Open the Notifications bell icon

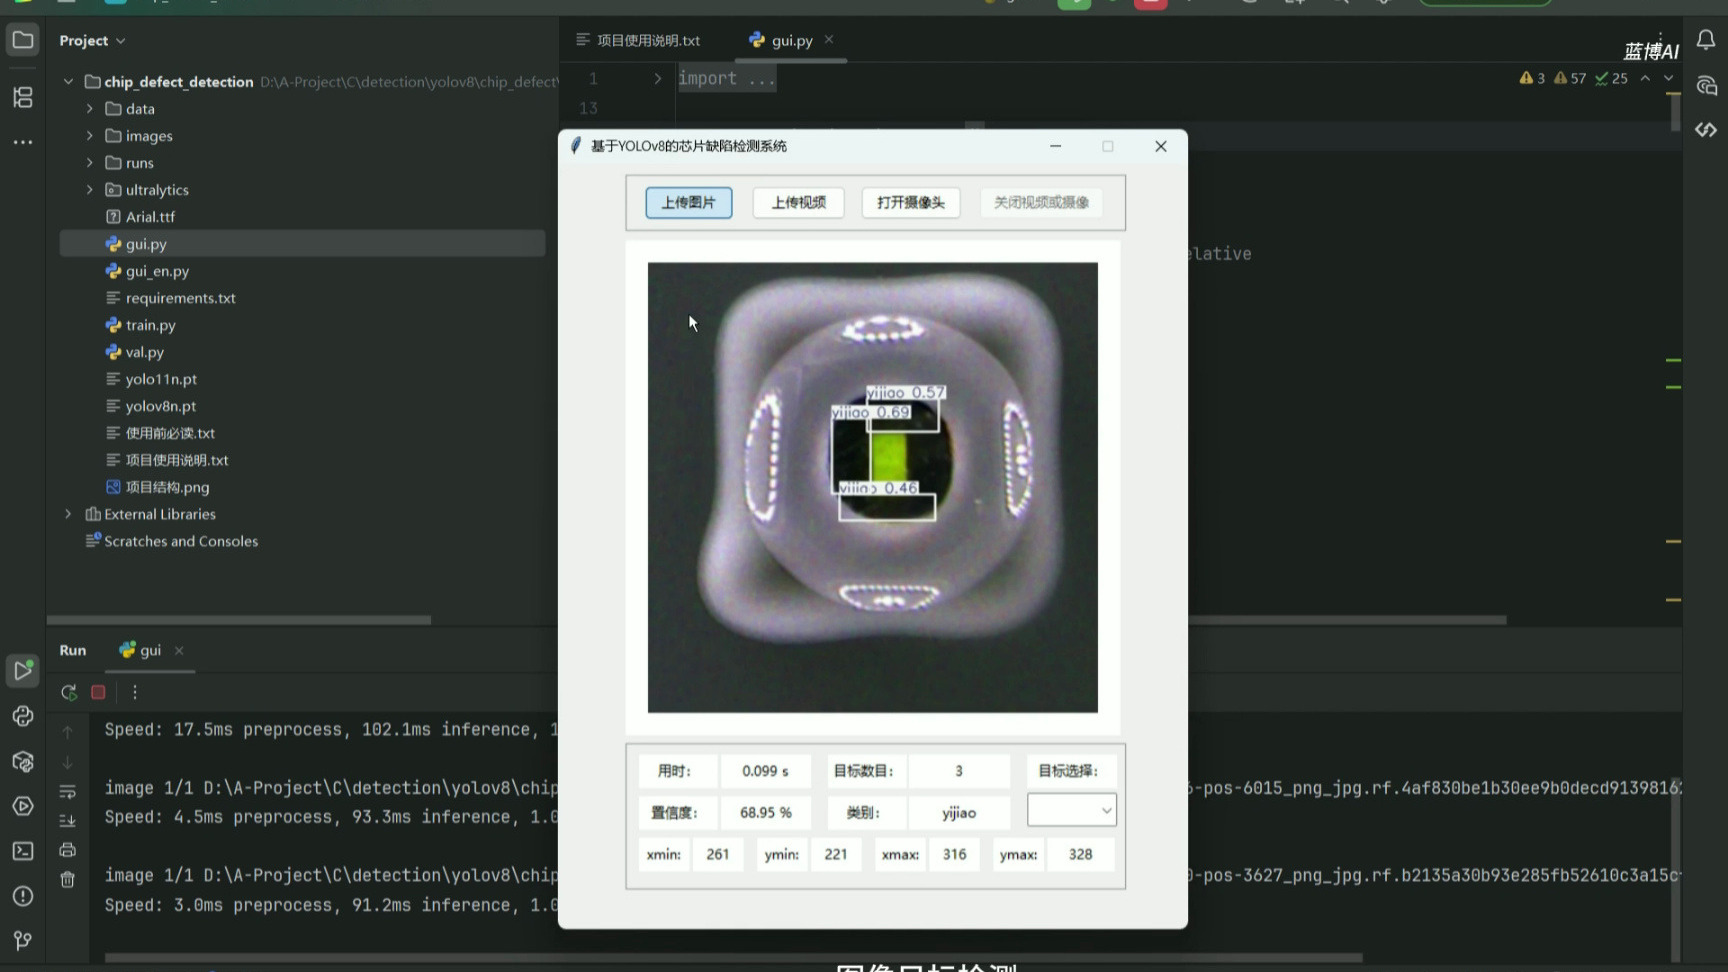(1706, 40)
